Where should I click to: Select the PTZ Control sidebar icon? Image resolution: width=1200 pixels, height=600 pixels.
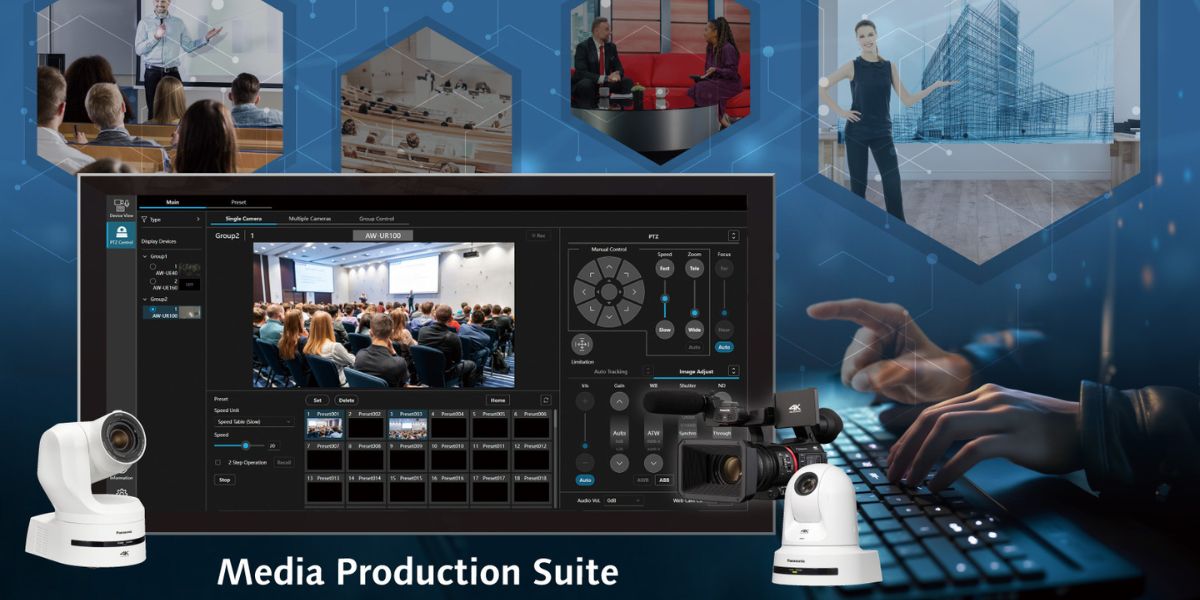[x=120, y=234]
